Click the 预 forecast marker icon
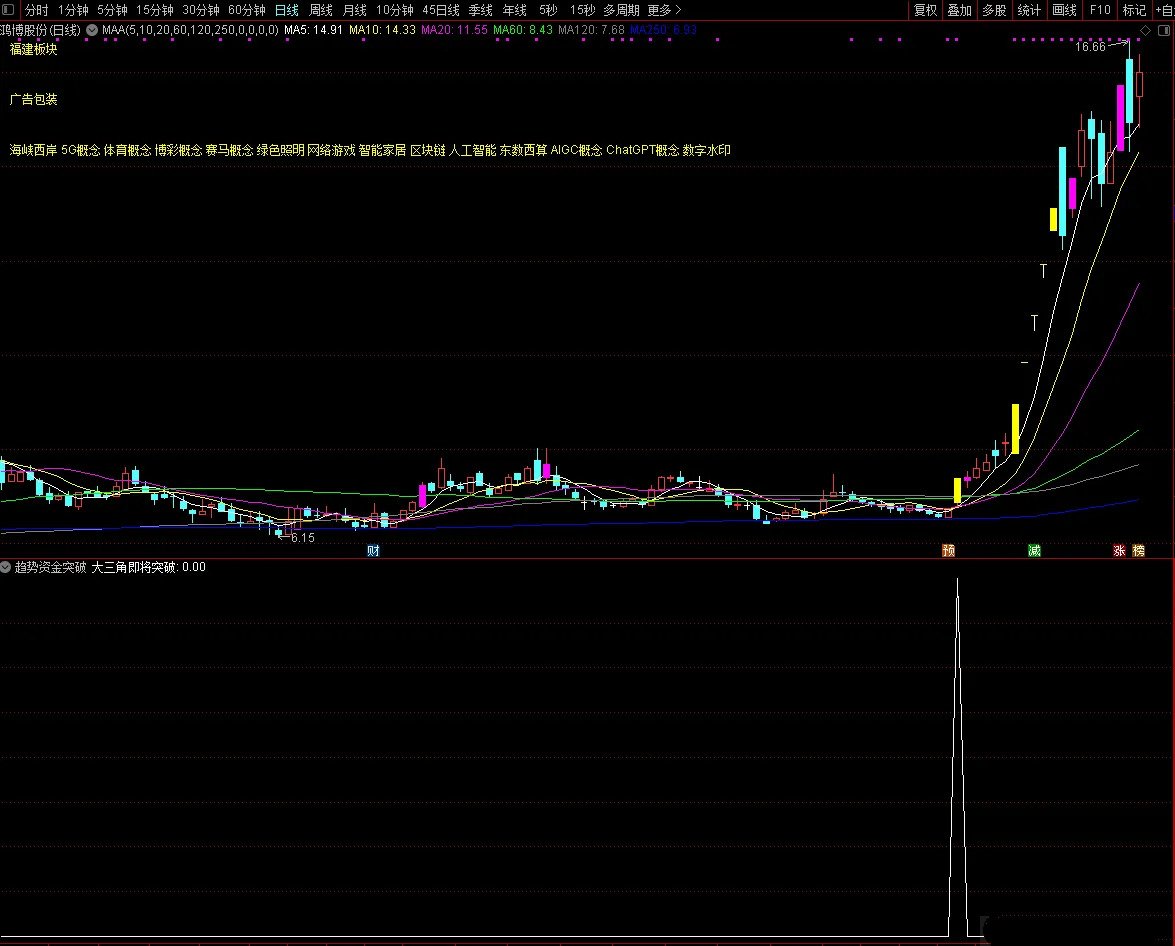This screenshot has height=946, width=1175. click(x=948, y=551)
